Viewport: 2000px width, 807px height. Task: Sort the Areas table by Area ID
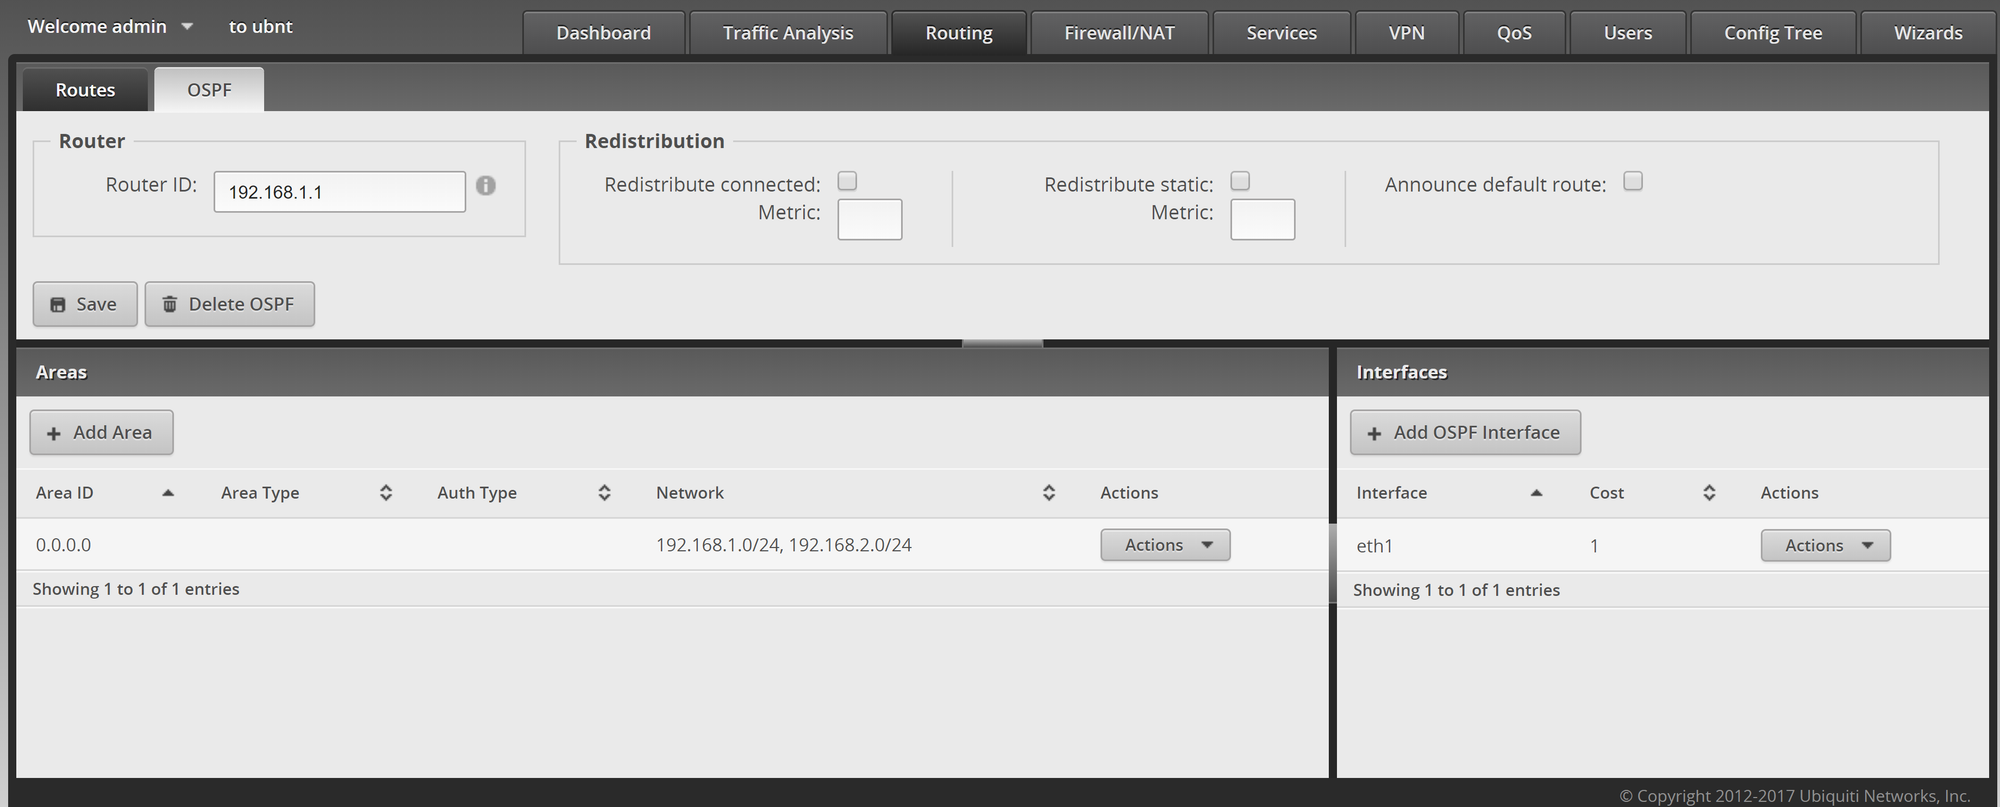click(x=167, y=493)
